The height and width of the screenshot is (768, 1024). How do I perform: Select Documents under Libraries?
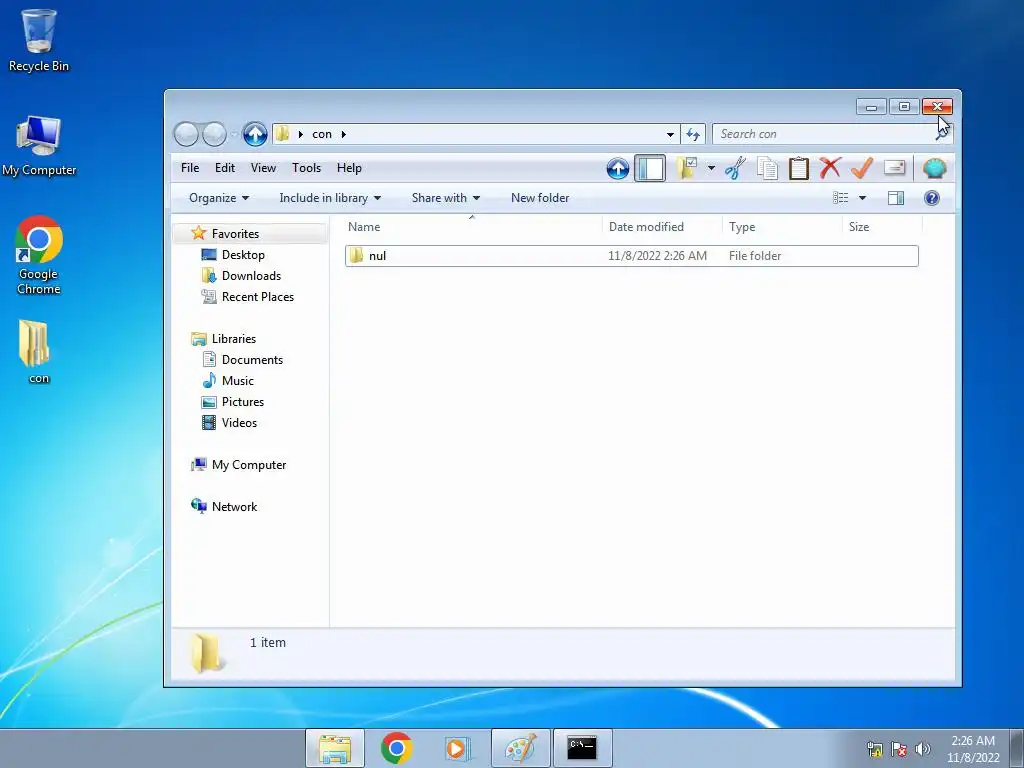[x=252, y=360]
